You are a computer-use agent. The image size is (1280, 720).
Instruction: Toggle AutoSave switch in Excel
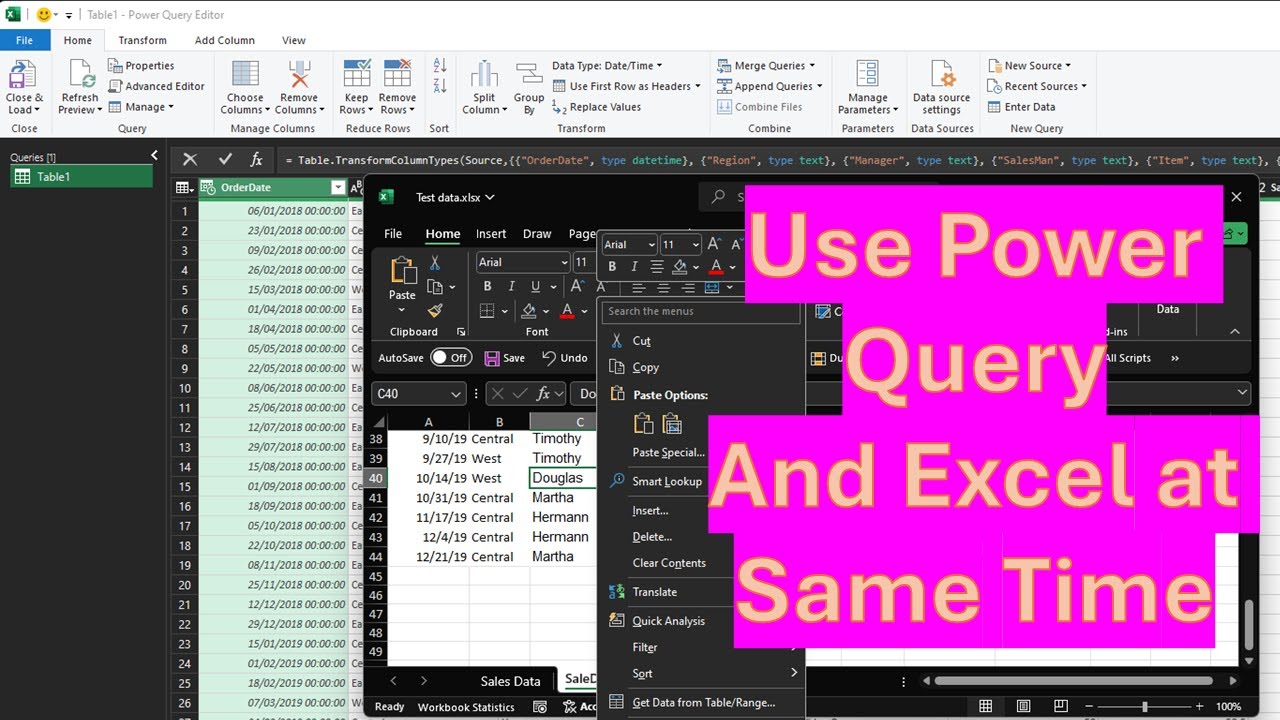coord(450,358)
